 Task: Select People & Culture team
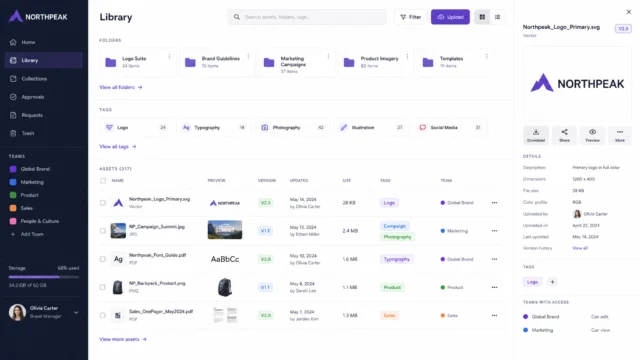[34, 221]
